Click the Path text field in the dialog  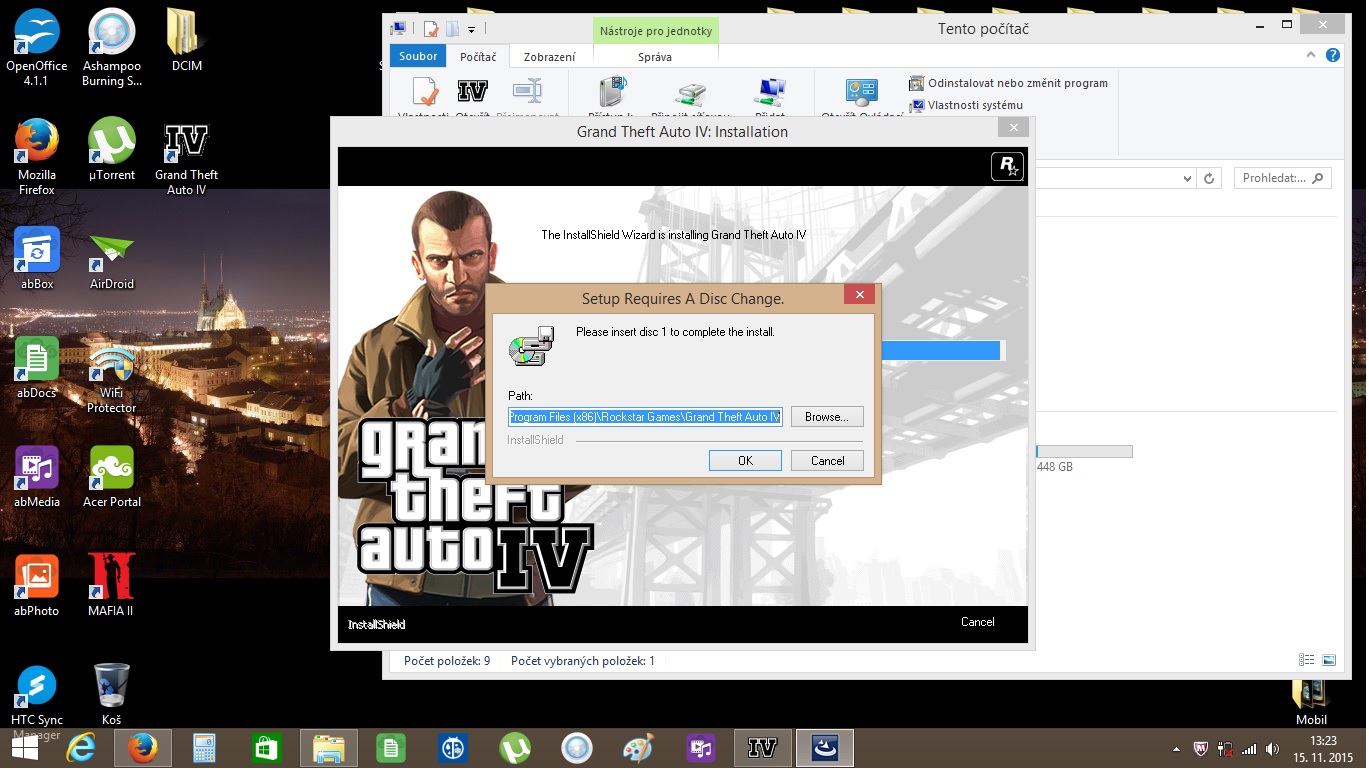coord(645,417)
